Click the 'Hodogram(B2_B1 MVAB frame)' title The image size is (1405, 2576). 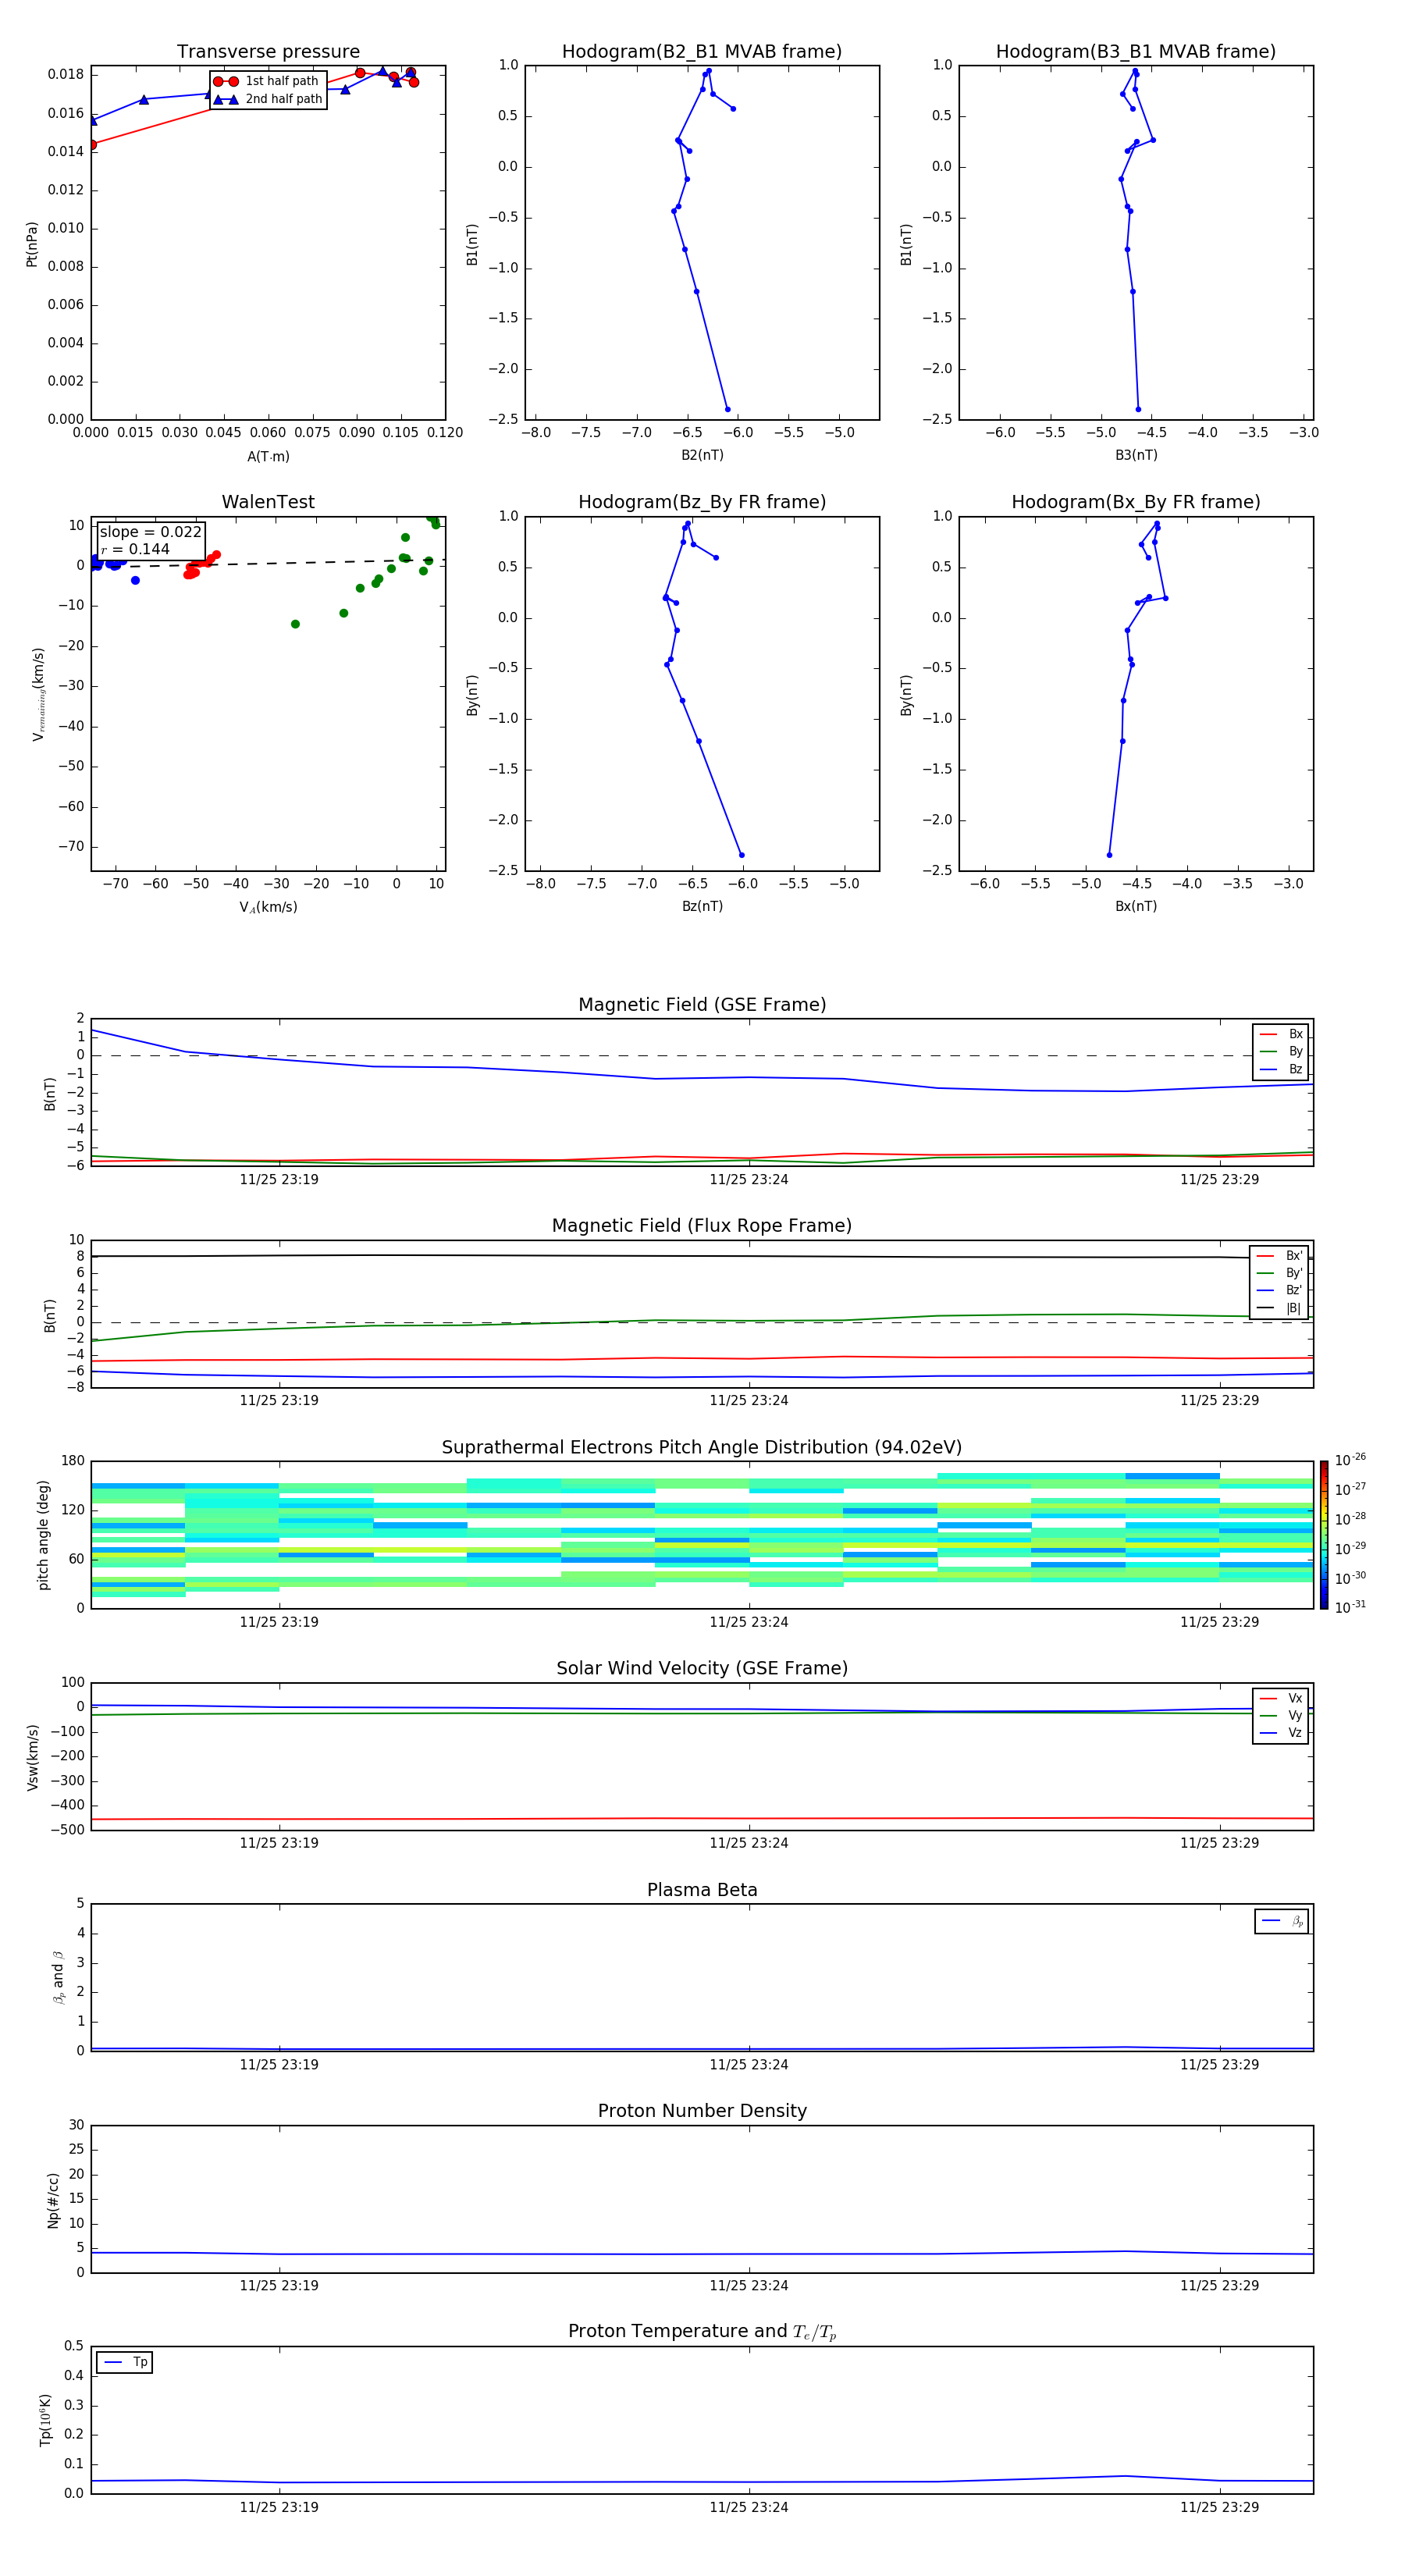(x=702, y=52)
